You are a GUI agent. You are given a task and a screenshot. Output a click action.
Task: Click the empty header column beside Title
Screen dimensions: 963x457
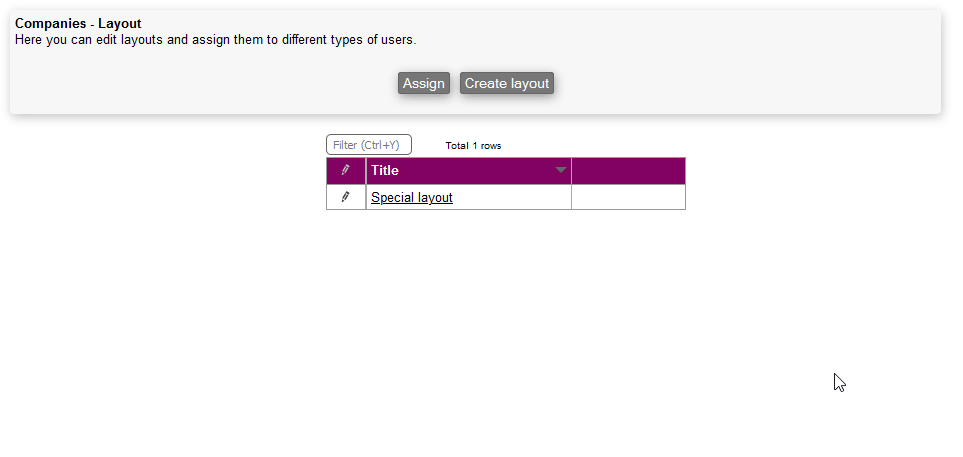[x=628, y=170]
